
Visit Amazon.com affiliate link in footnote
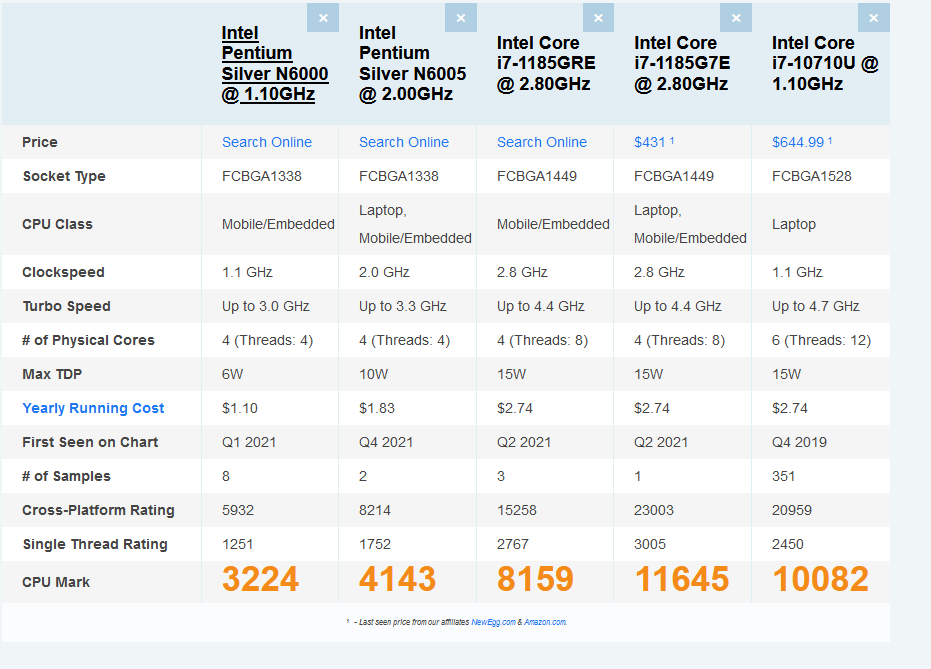point(545,622)
